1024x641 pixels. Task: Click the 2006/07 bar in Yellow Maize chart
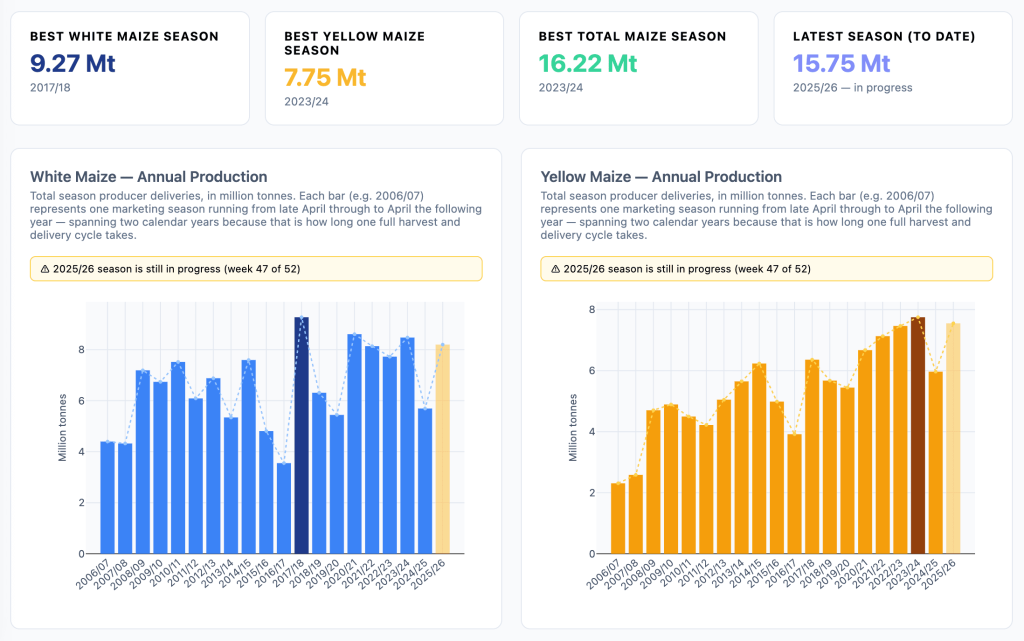click(x=618, y=518)
